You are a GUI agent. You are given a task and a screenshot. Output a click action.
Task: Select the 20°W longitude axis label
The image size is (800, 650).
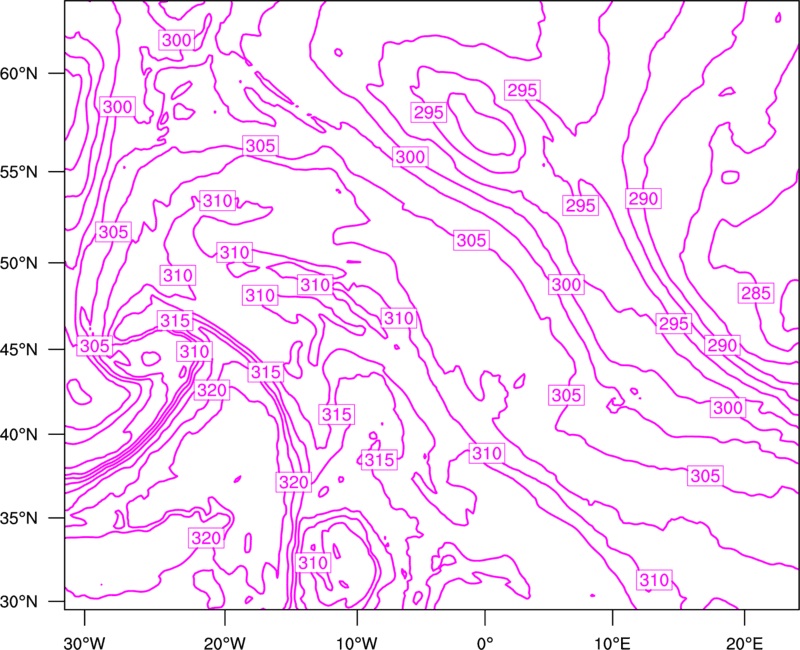point(225,643)
